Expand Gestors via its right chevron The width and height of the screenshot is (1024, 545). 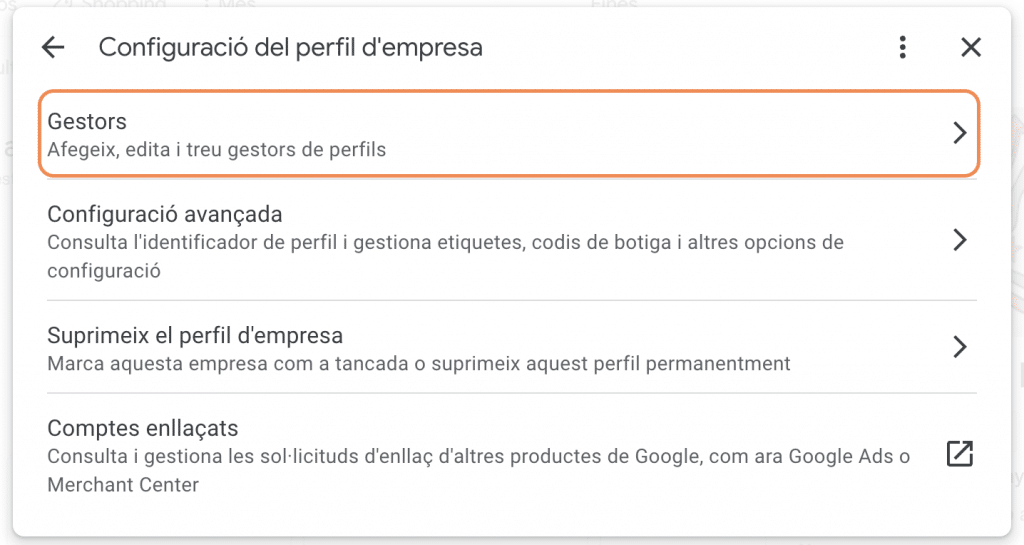click(959, 132)
